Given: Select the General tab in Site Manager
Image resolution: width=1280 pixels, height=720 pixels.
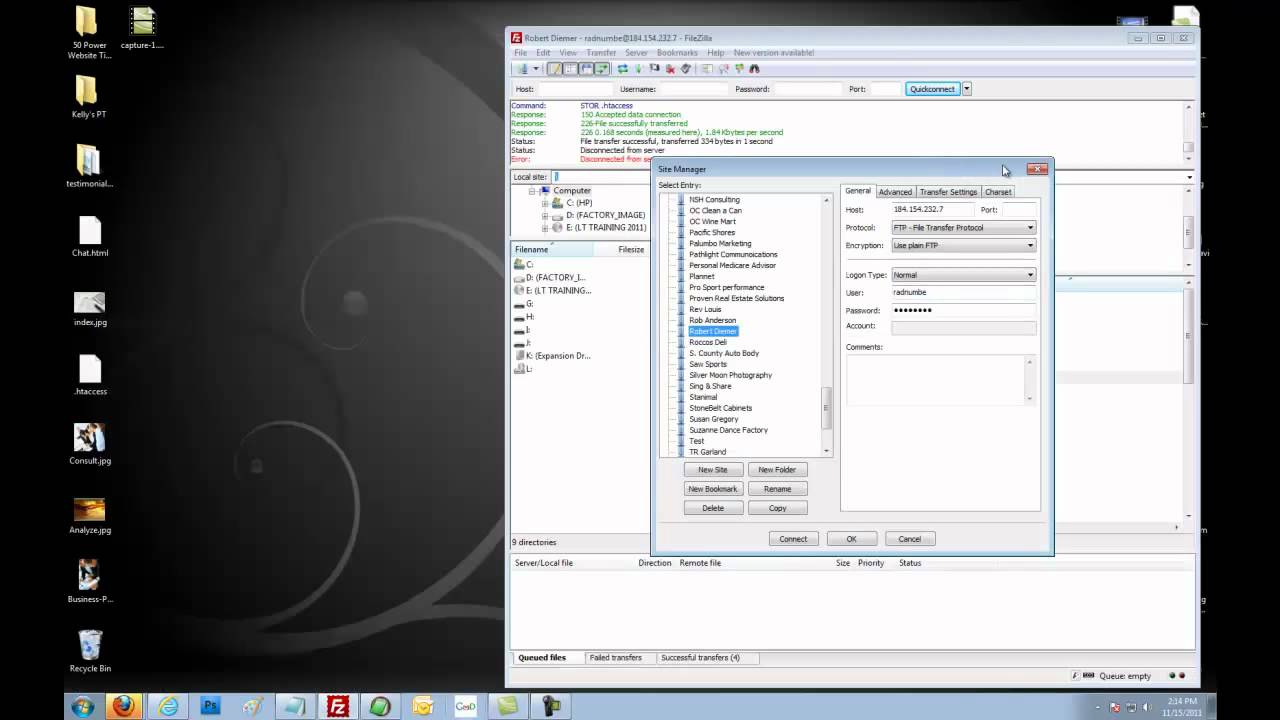Looking at the screenshot, I should [x=858, y=191].
